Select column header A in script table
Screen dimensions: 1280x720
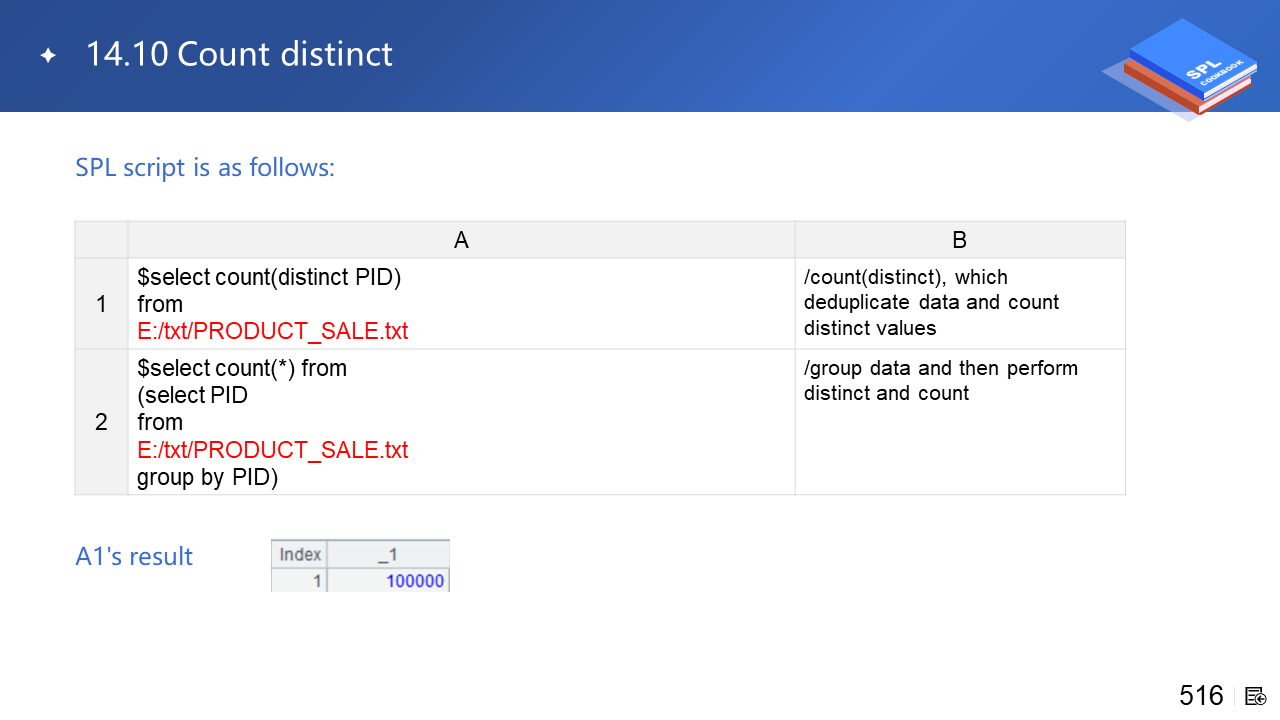[461, 240]
